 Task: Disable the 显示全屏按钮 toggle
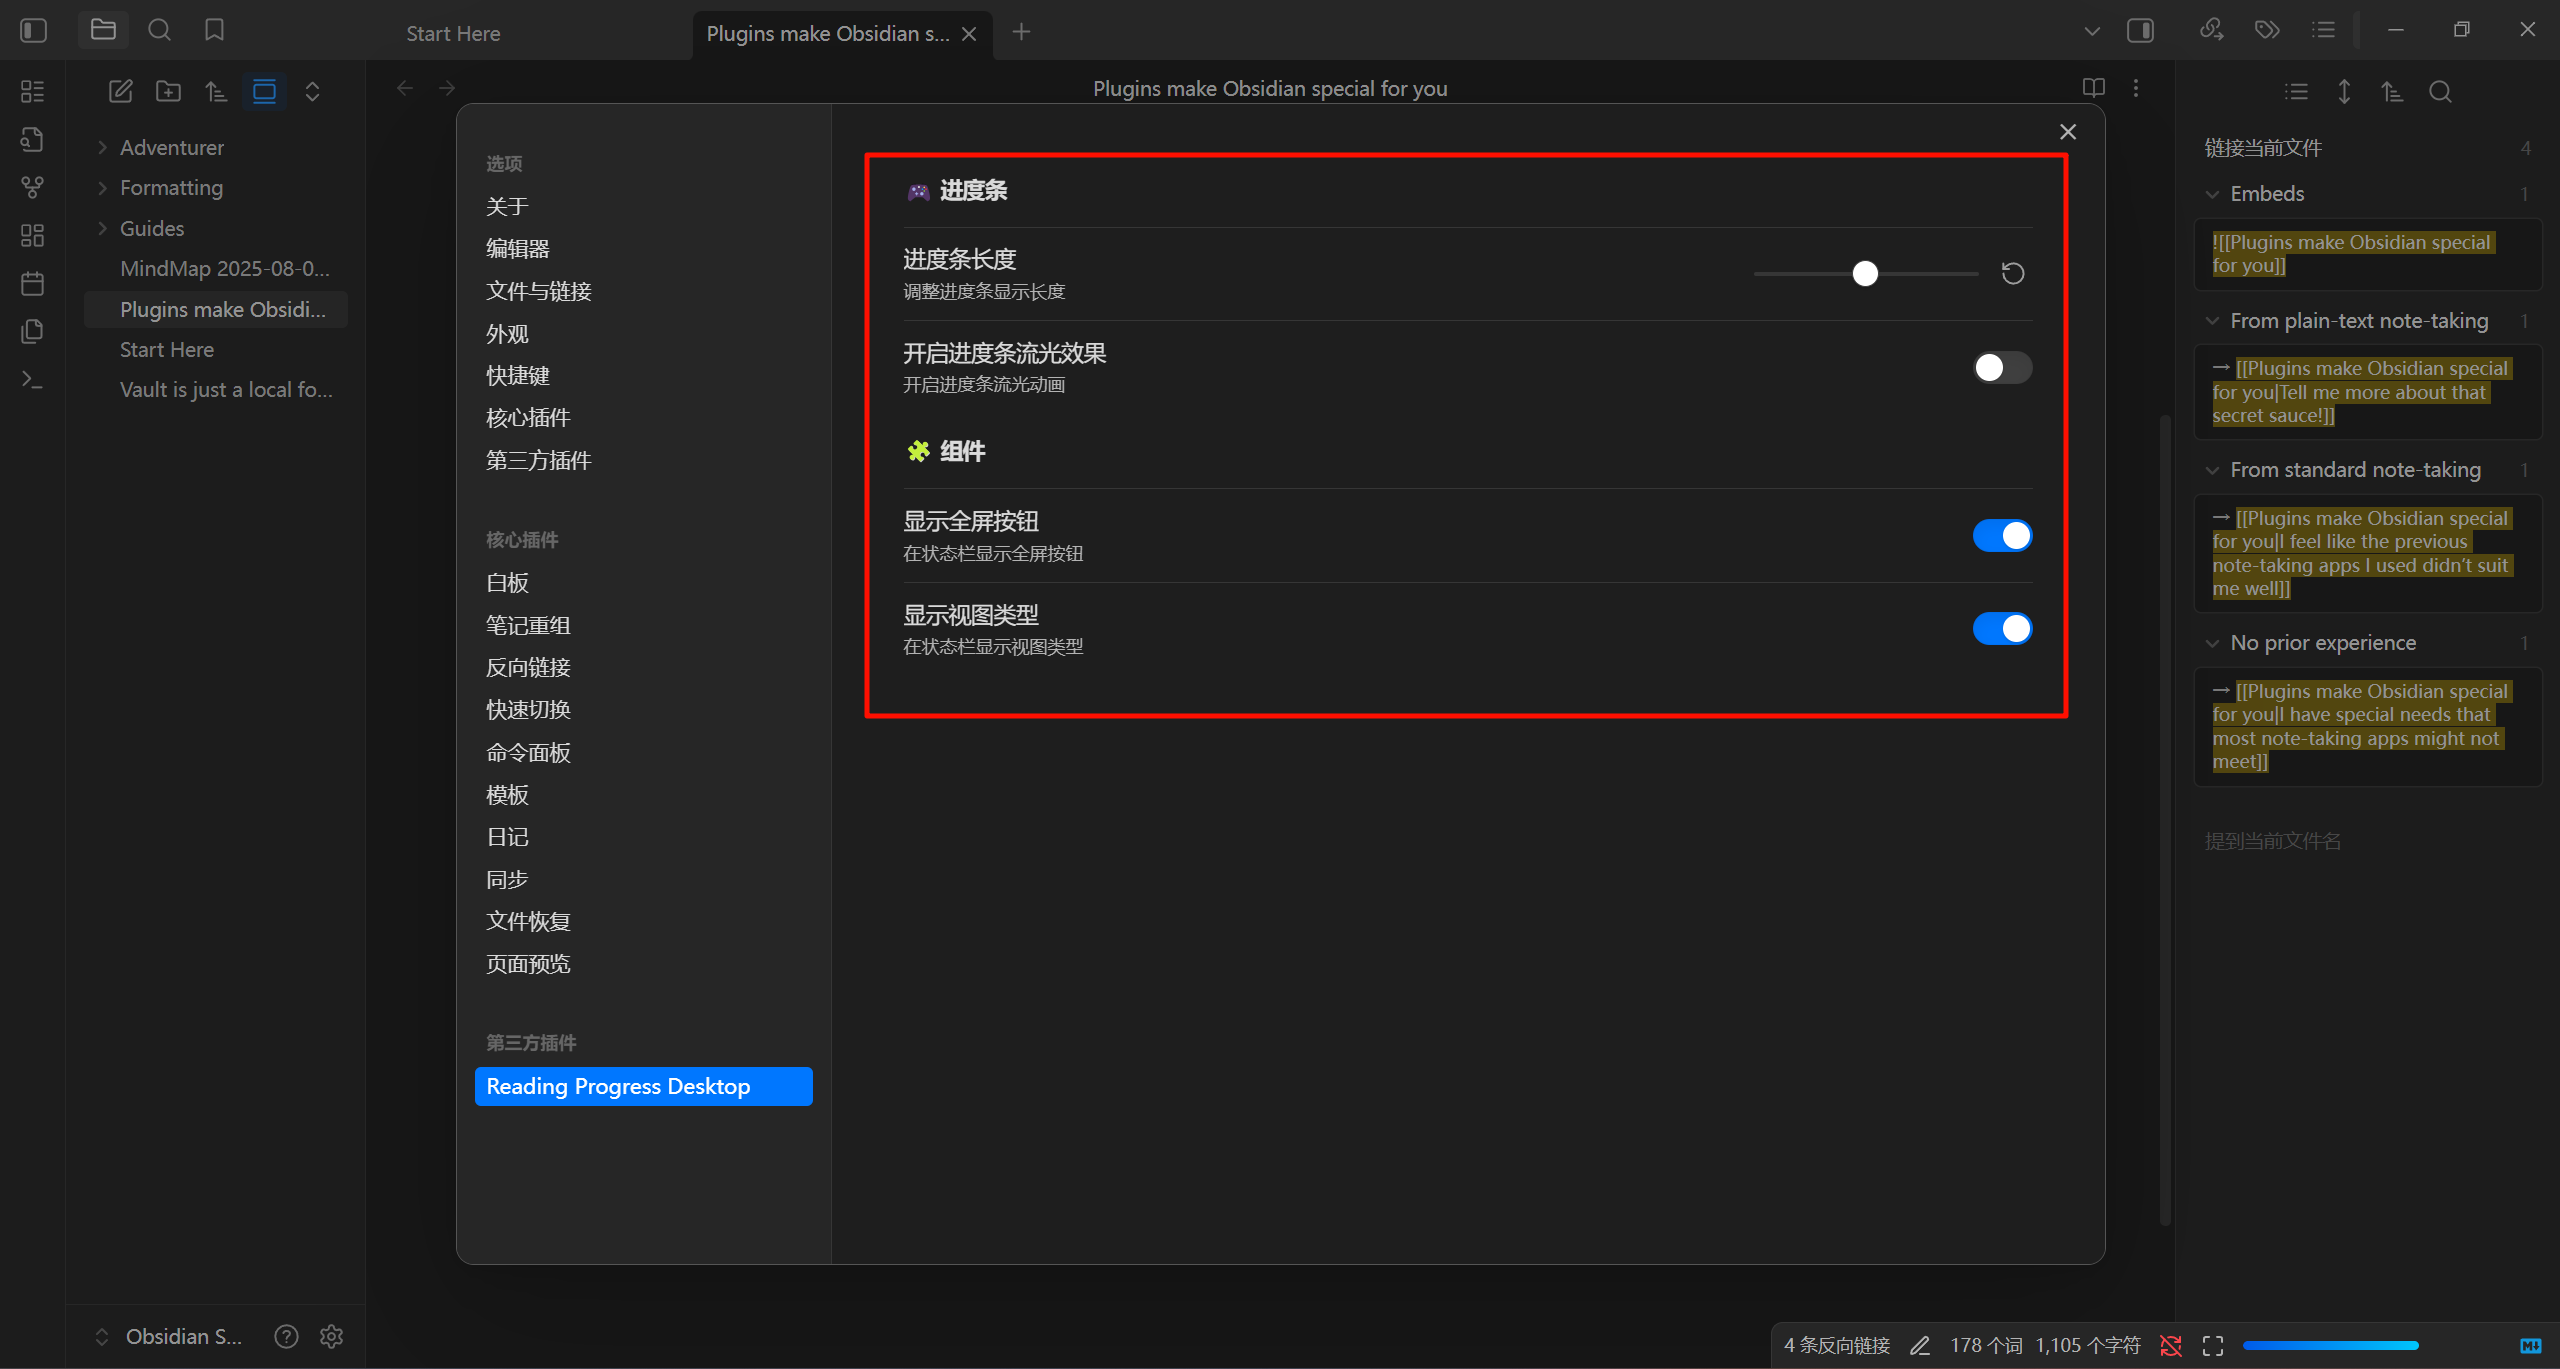[2001, 536]
